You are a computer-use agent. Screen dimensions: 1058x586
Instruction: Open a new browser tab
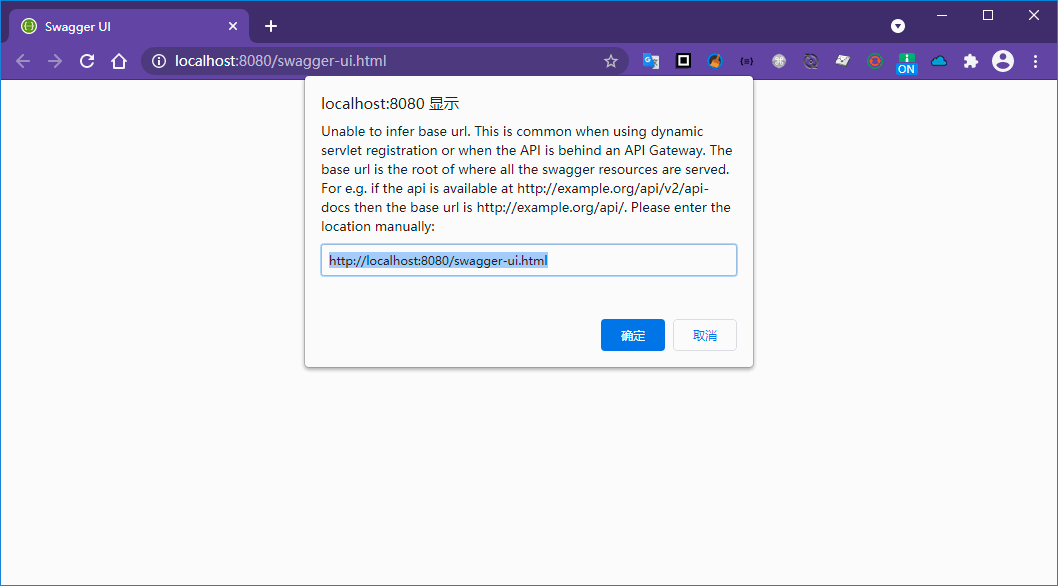tap(271, 26)
